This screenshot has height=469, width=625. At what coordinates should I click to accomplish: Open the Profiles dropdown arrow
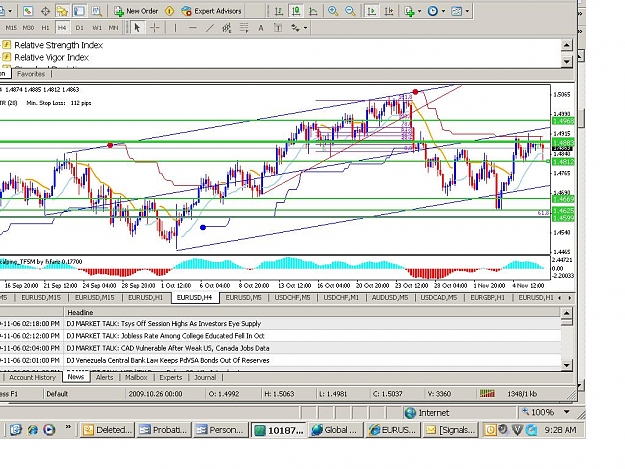10,11
